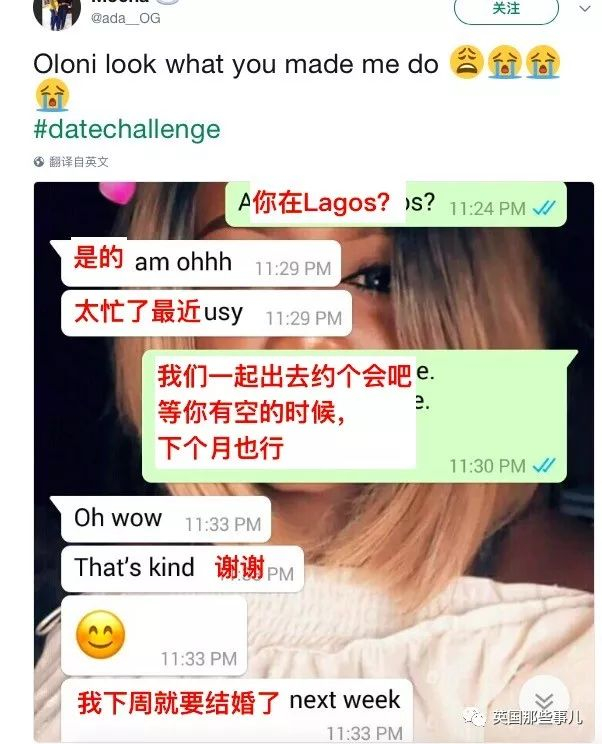Click the globe translation icon
The image size is (602, 744).
click(39, 162)
